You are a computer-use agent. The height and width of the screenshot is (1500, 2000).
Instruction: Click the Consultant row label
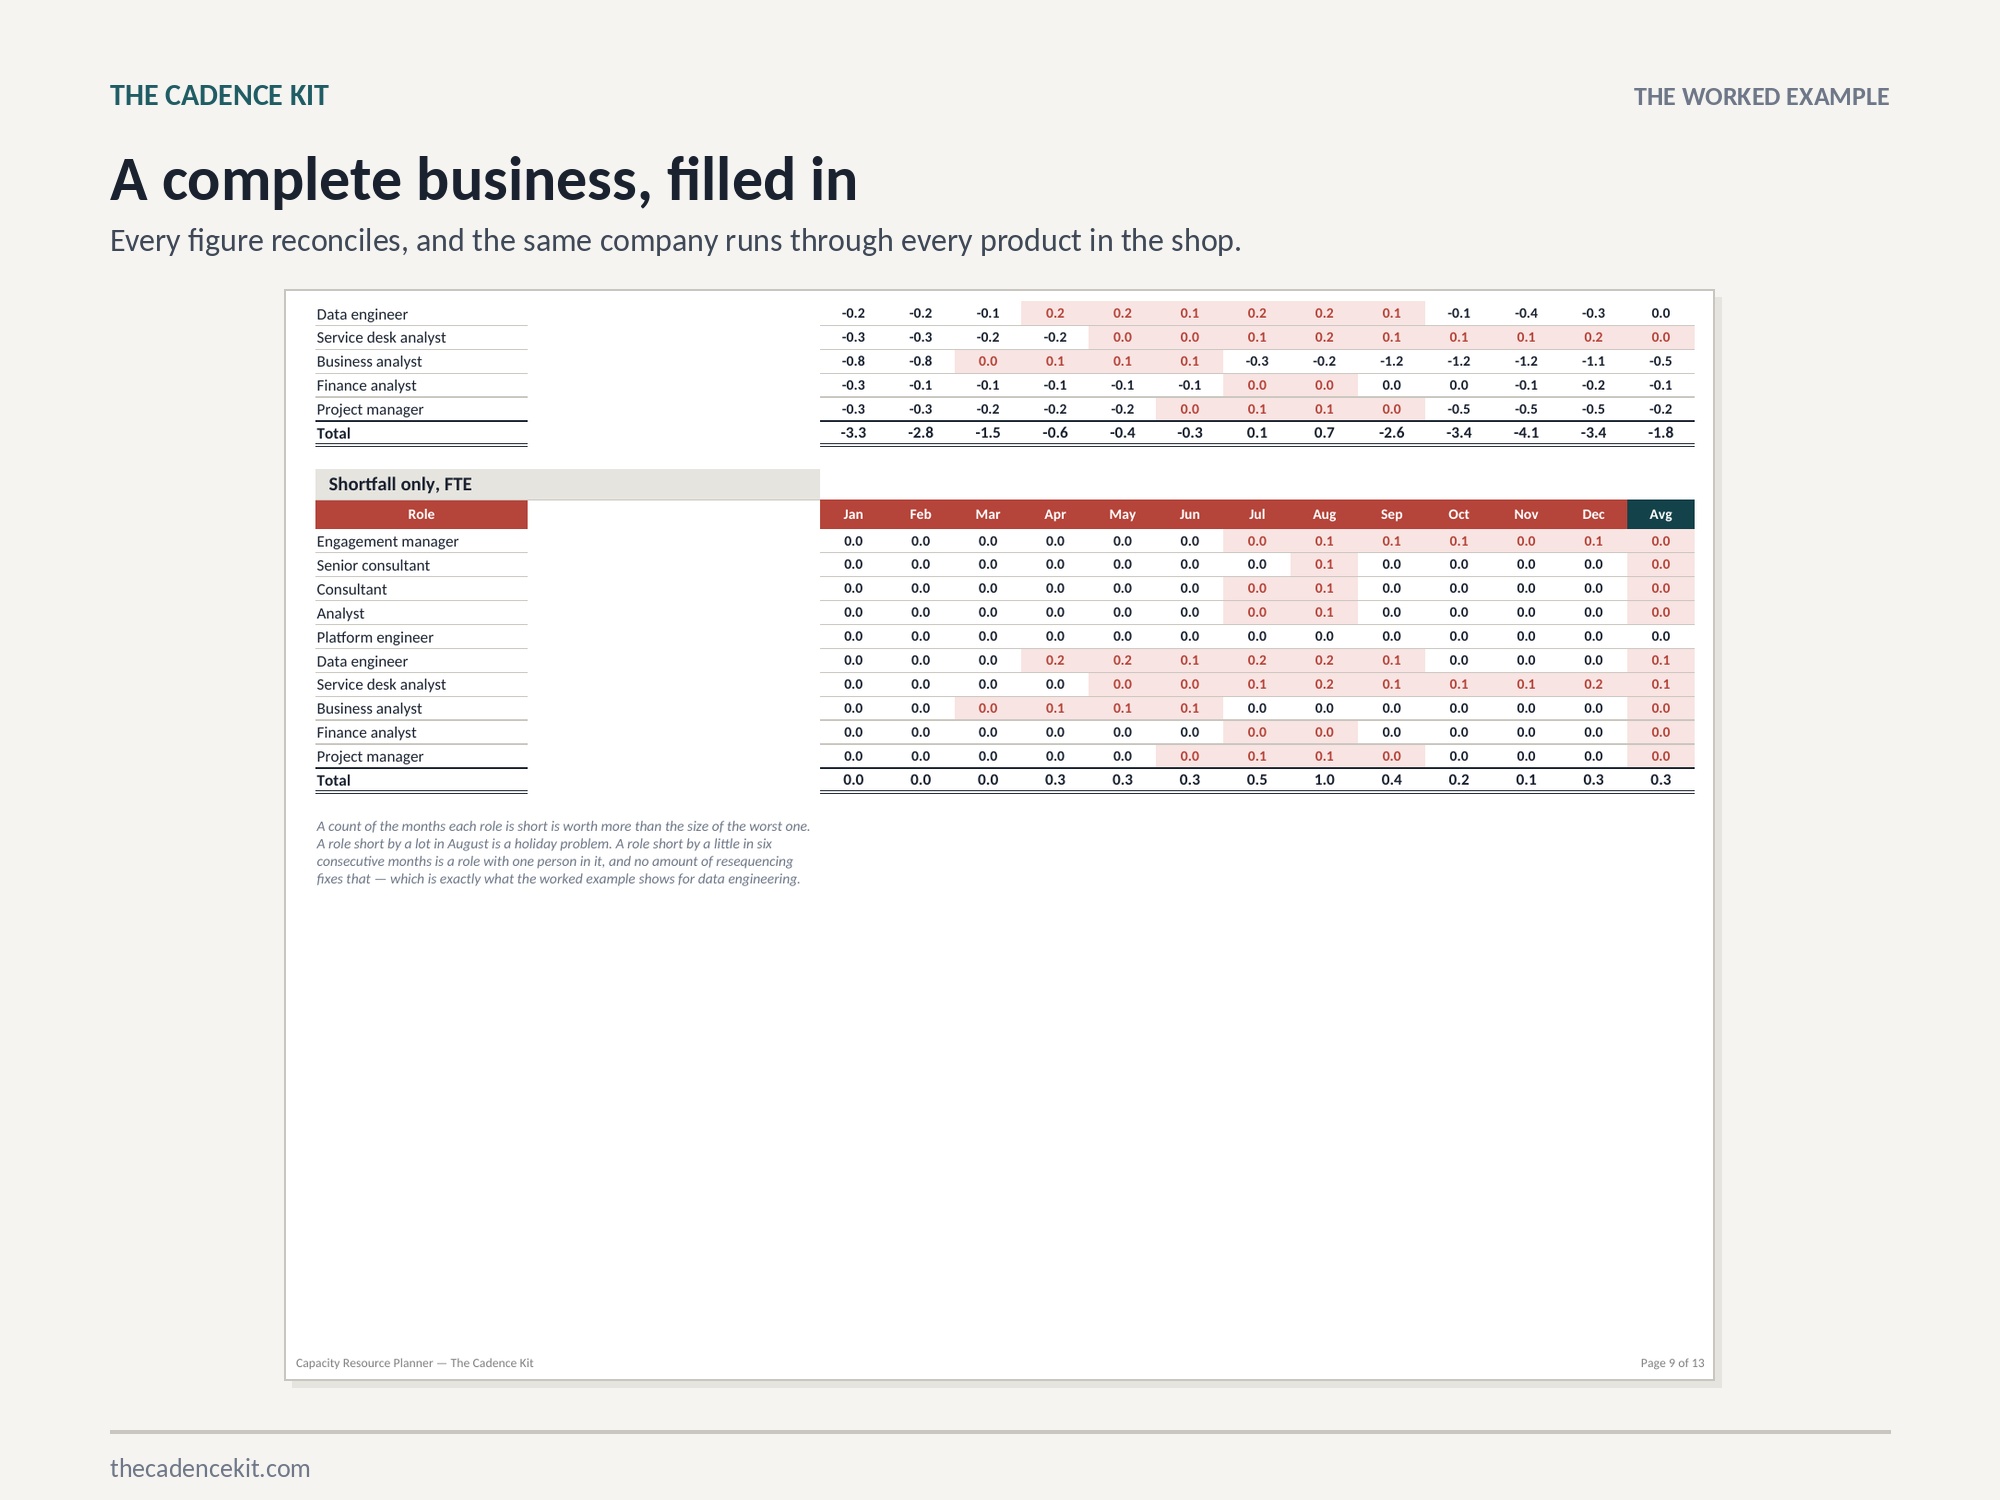(351, 589)
